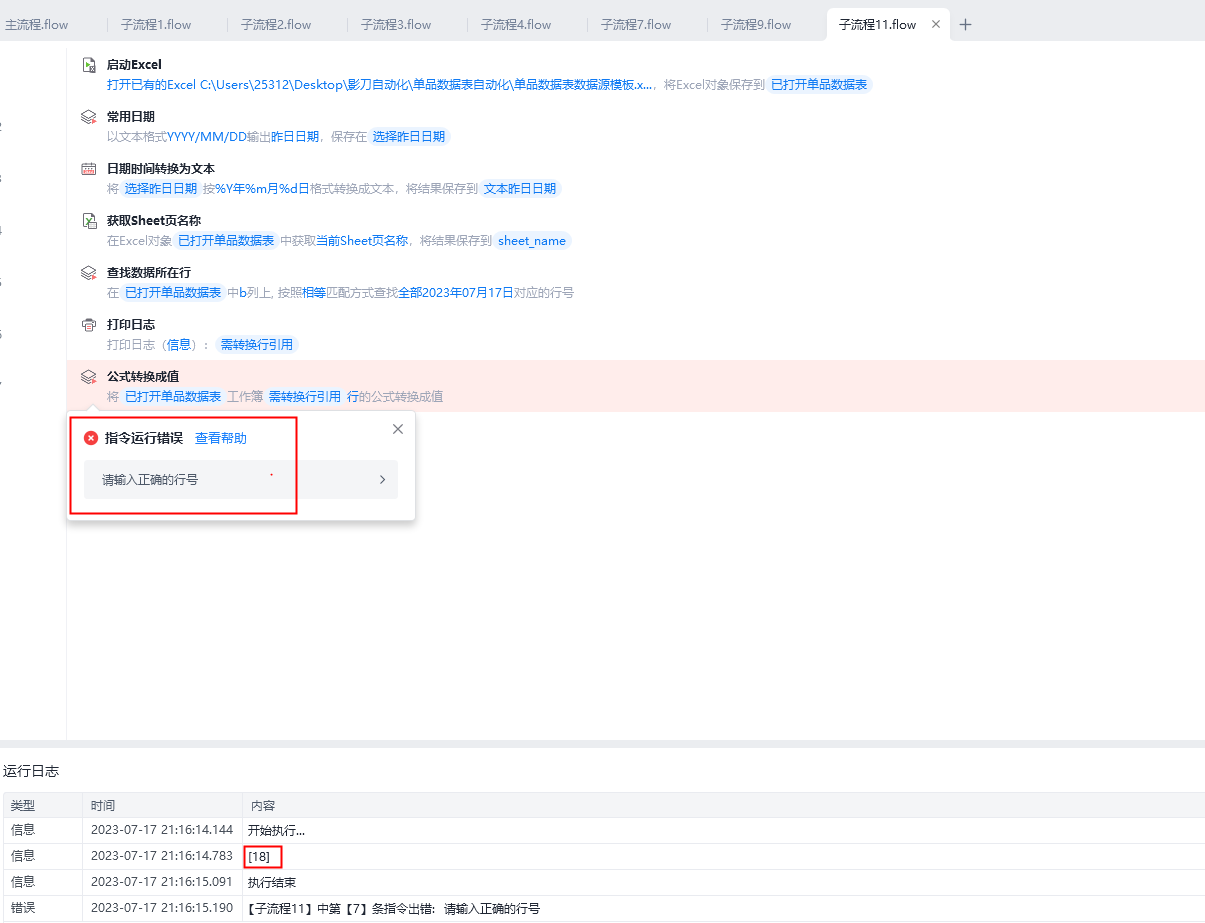
Task: Select the 子流程11.flow tab
Action: [877, 25]
